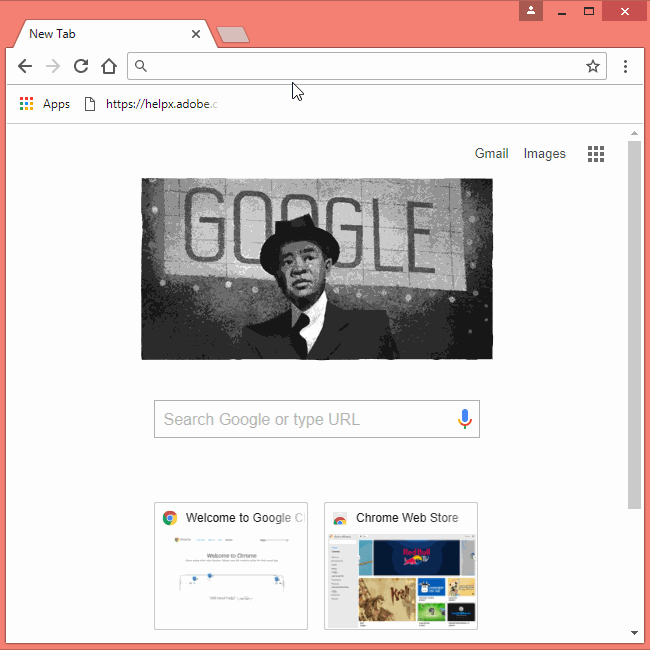The image size is (650, 650).
Task: Start voice search with microphone
Action: tap(465, 419)
